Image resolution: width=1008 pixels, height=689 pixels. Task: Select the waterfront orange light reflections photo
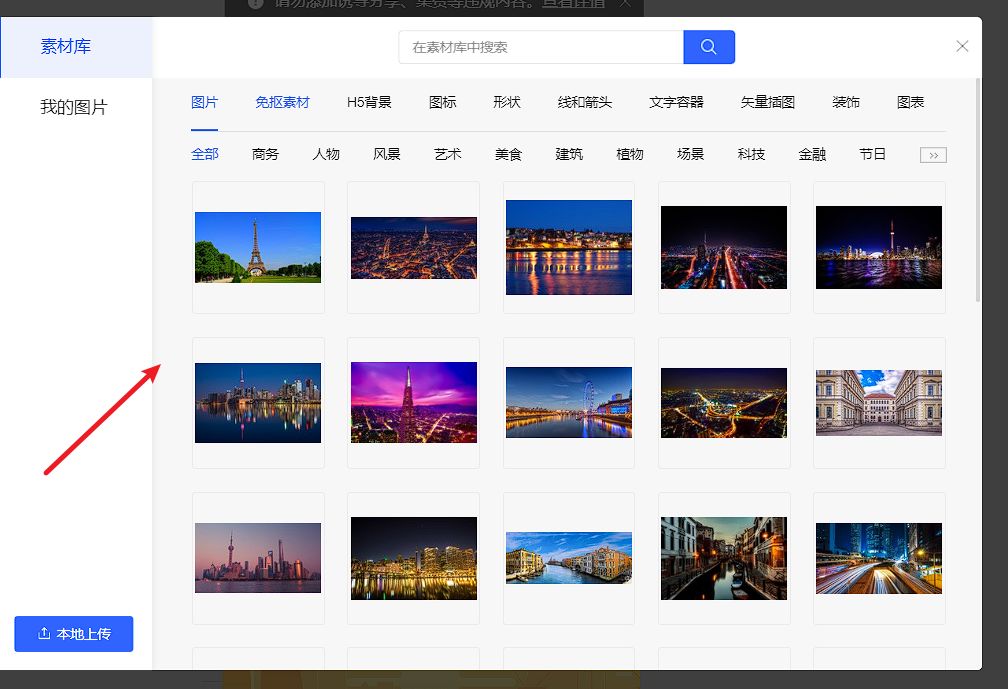[569, 247]
